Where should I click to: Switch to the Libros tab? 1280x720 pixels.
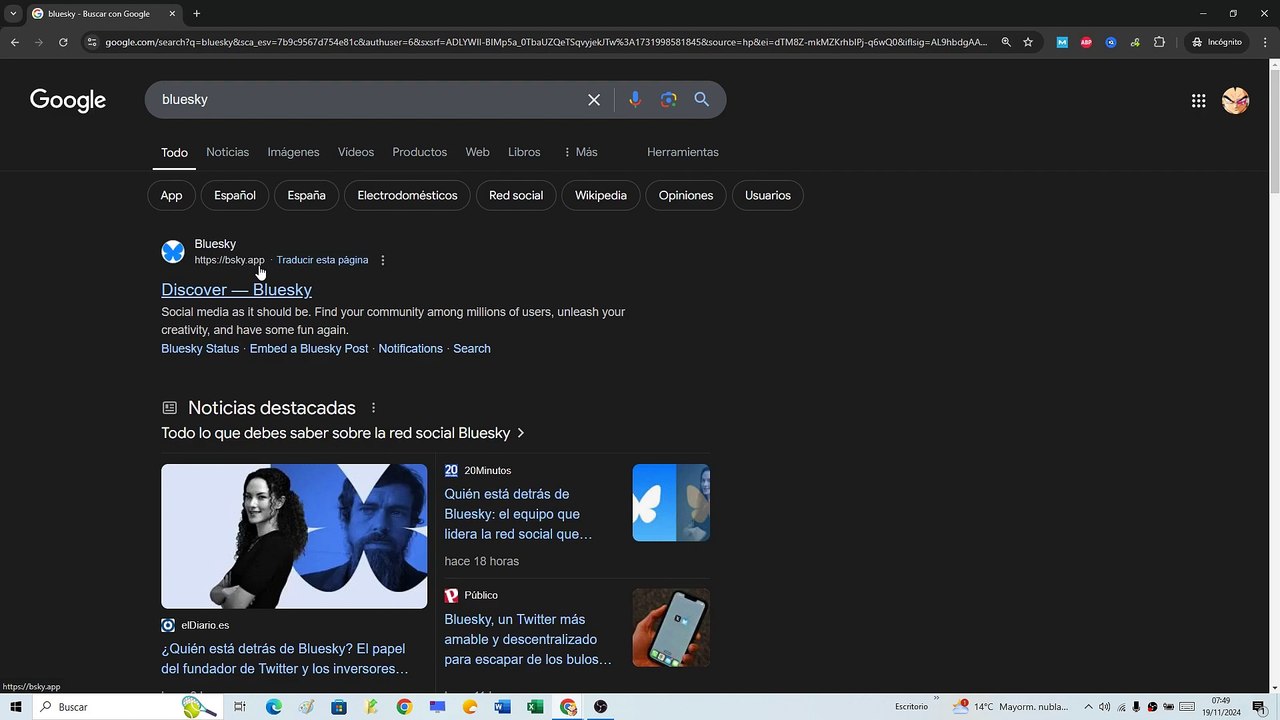tap(524, 152)
